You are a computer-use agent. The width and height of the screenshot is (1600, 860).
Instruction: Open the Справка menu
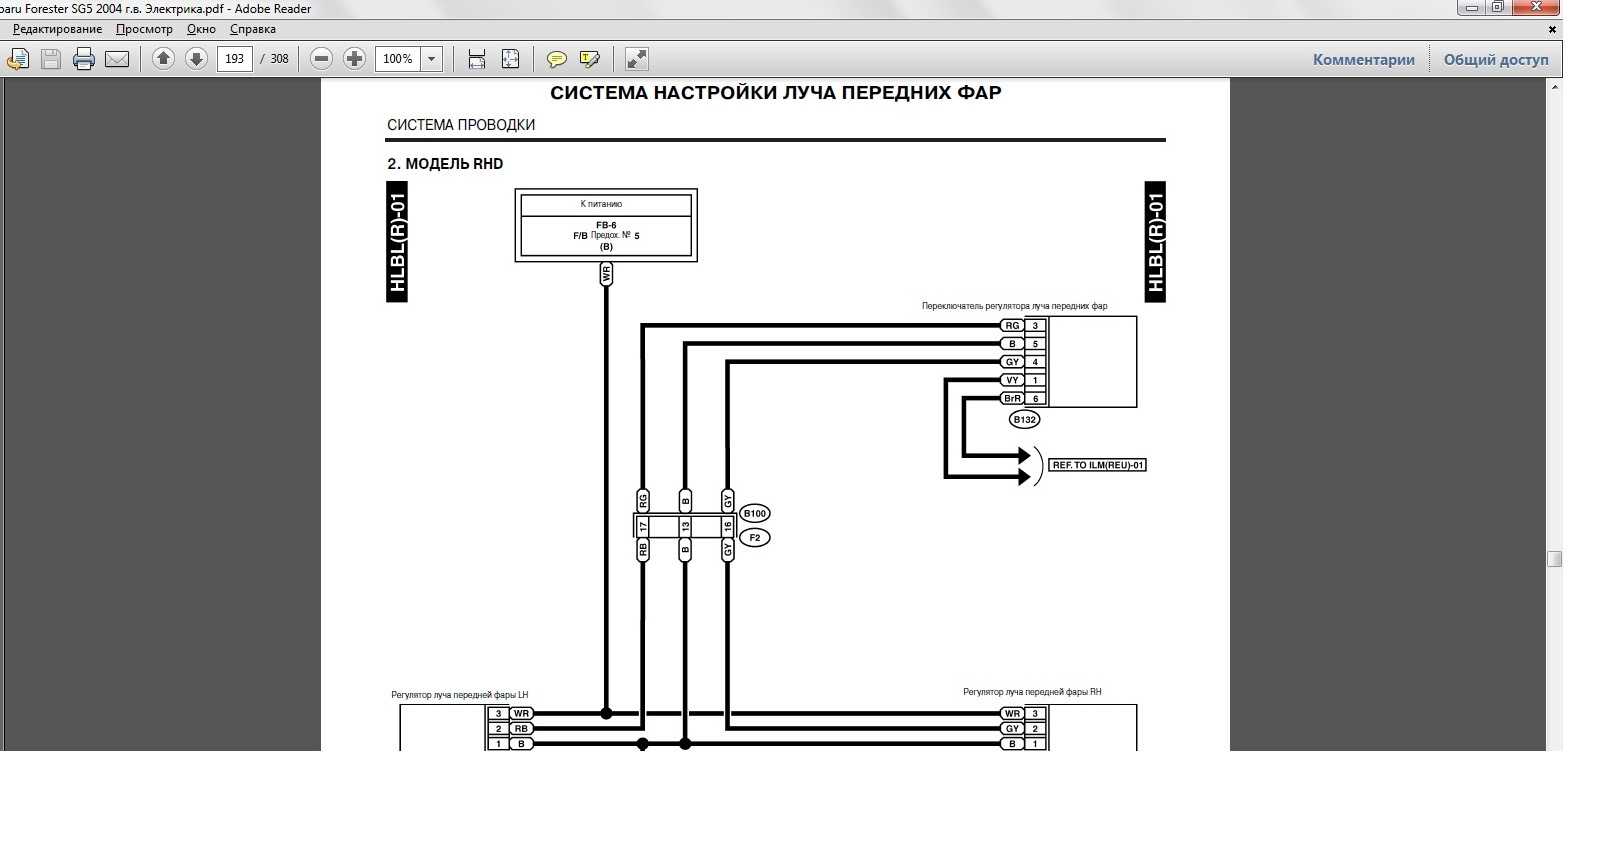(x=253, y=29)
